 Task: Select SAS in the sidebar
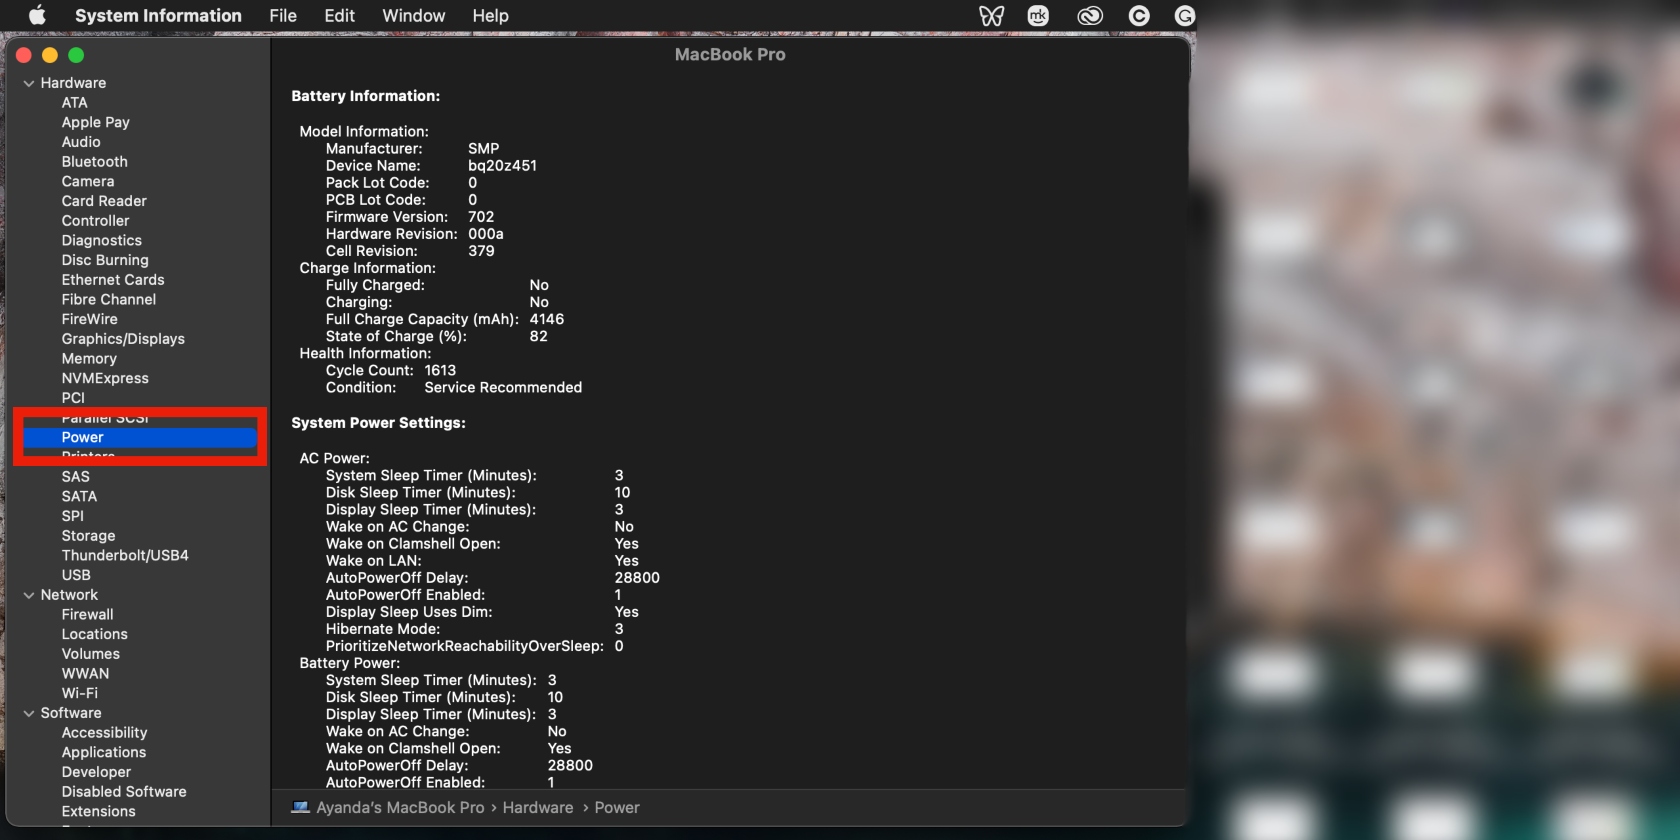(x=76, y=476)
